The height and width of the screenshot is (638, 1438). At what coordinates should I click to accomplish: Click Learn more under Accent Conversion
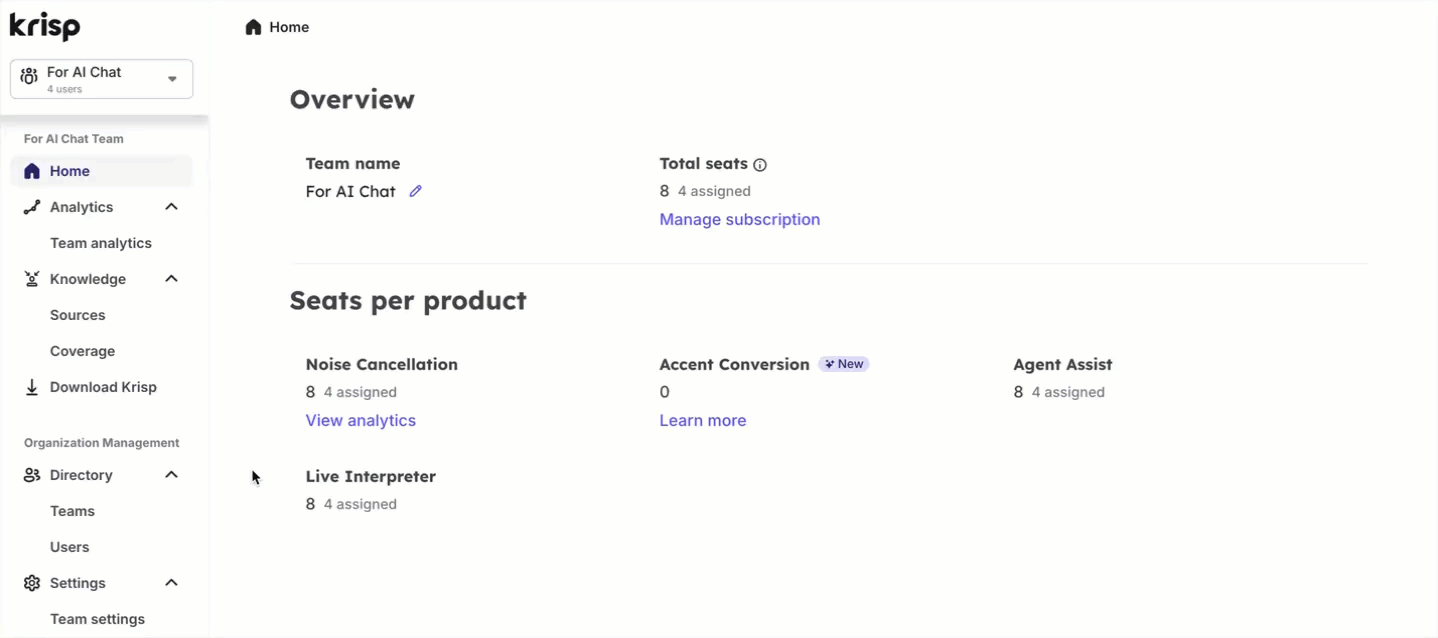tap(702, 420)
